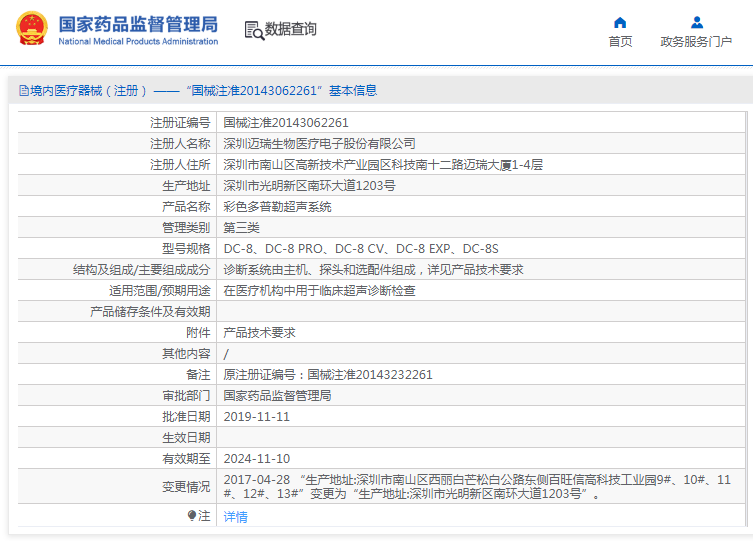Click the 生产地址 row label
This screenshot has height=541, width=753.
186,186
